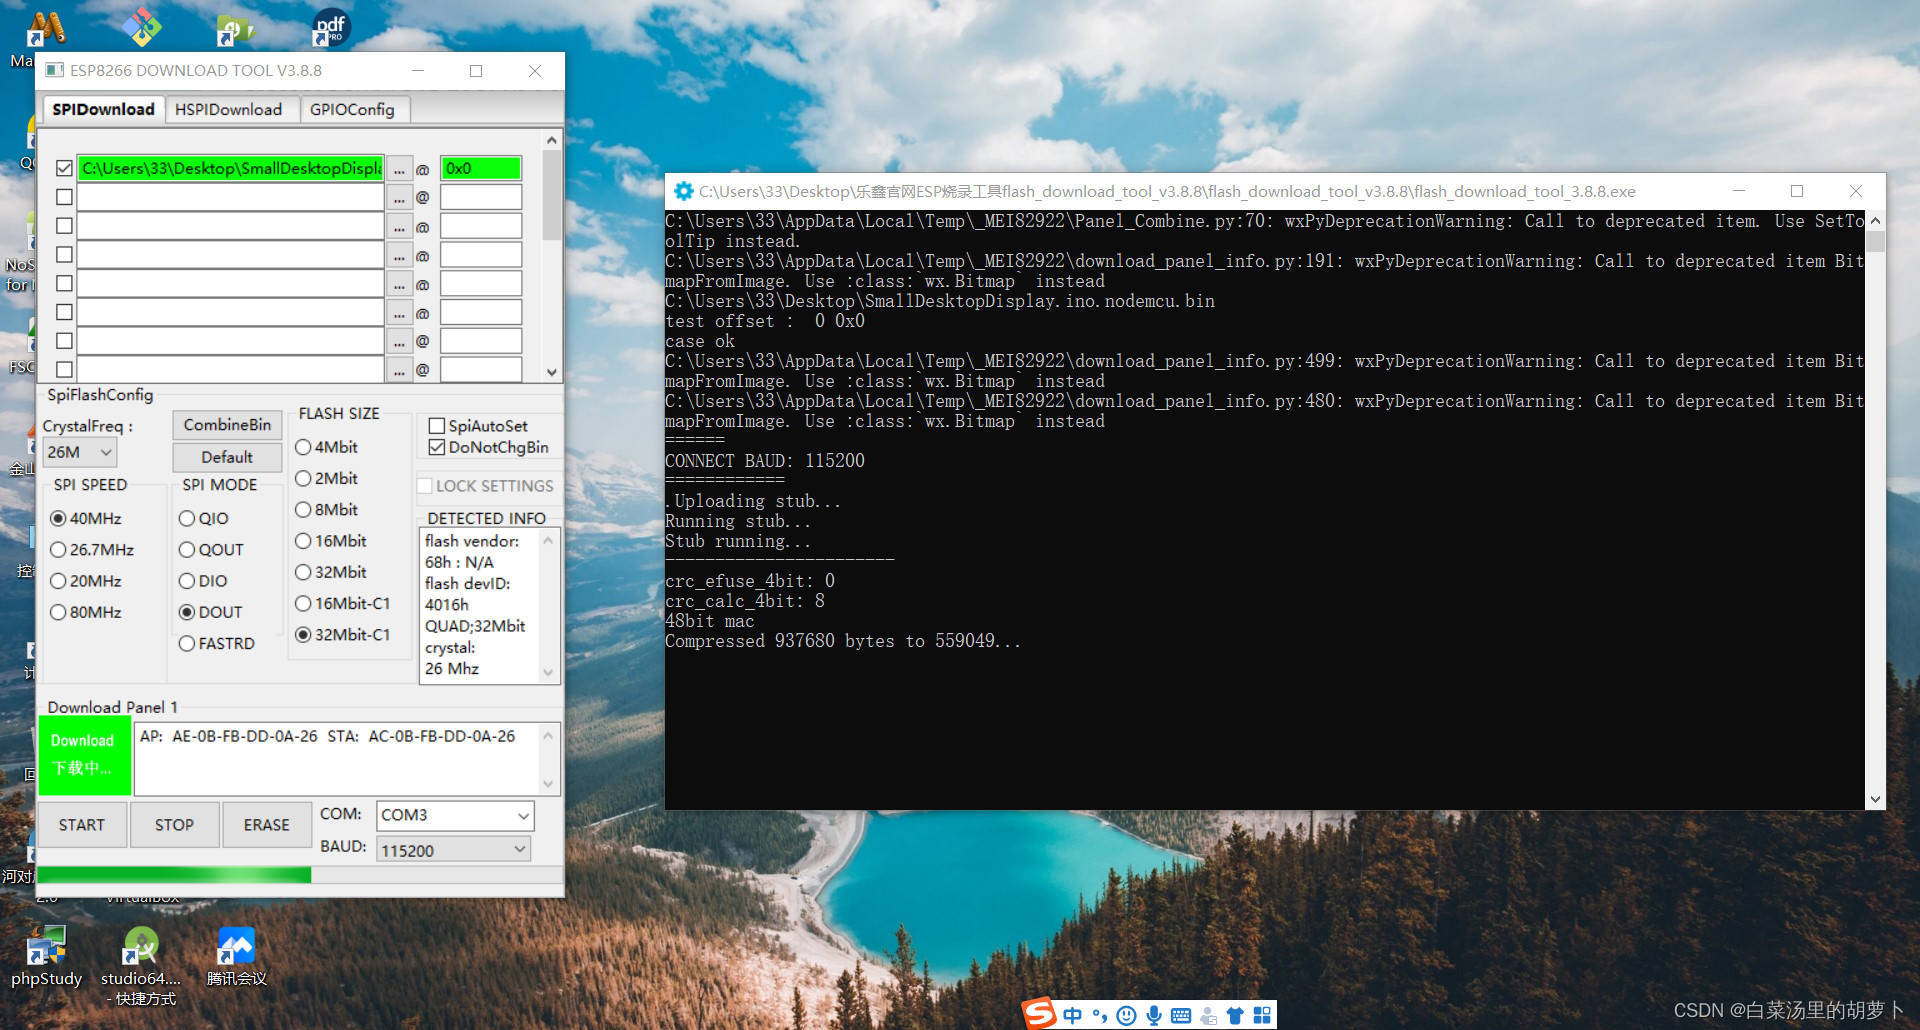Viewport: 1920px width, 1030px height.
Task: Check the second firmware file row checkbox
Action: pos(64,197)
